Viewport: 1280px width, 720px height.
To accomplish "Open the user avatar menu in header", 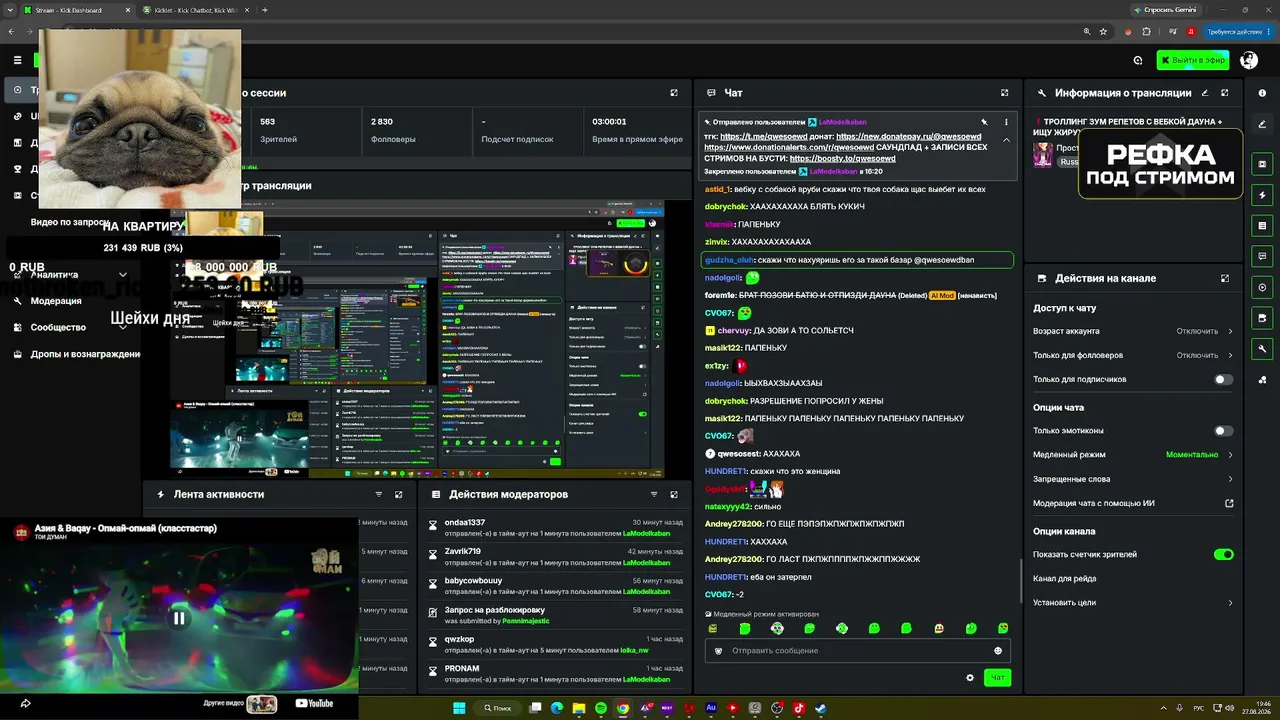I will pyautogui.click(x=1249, y=60).
